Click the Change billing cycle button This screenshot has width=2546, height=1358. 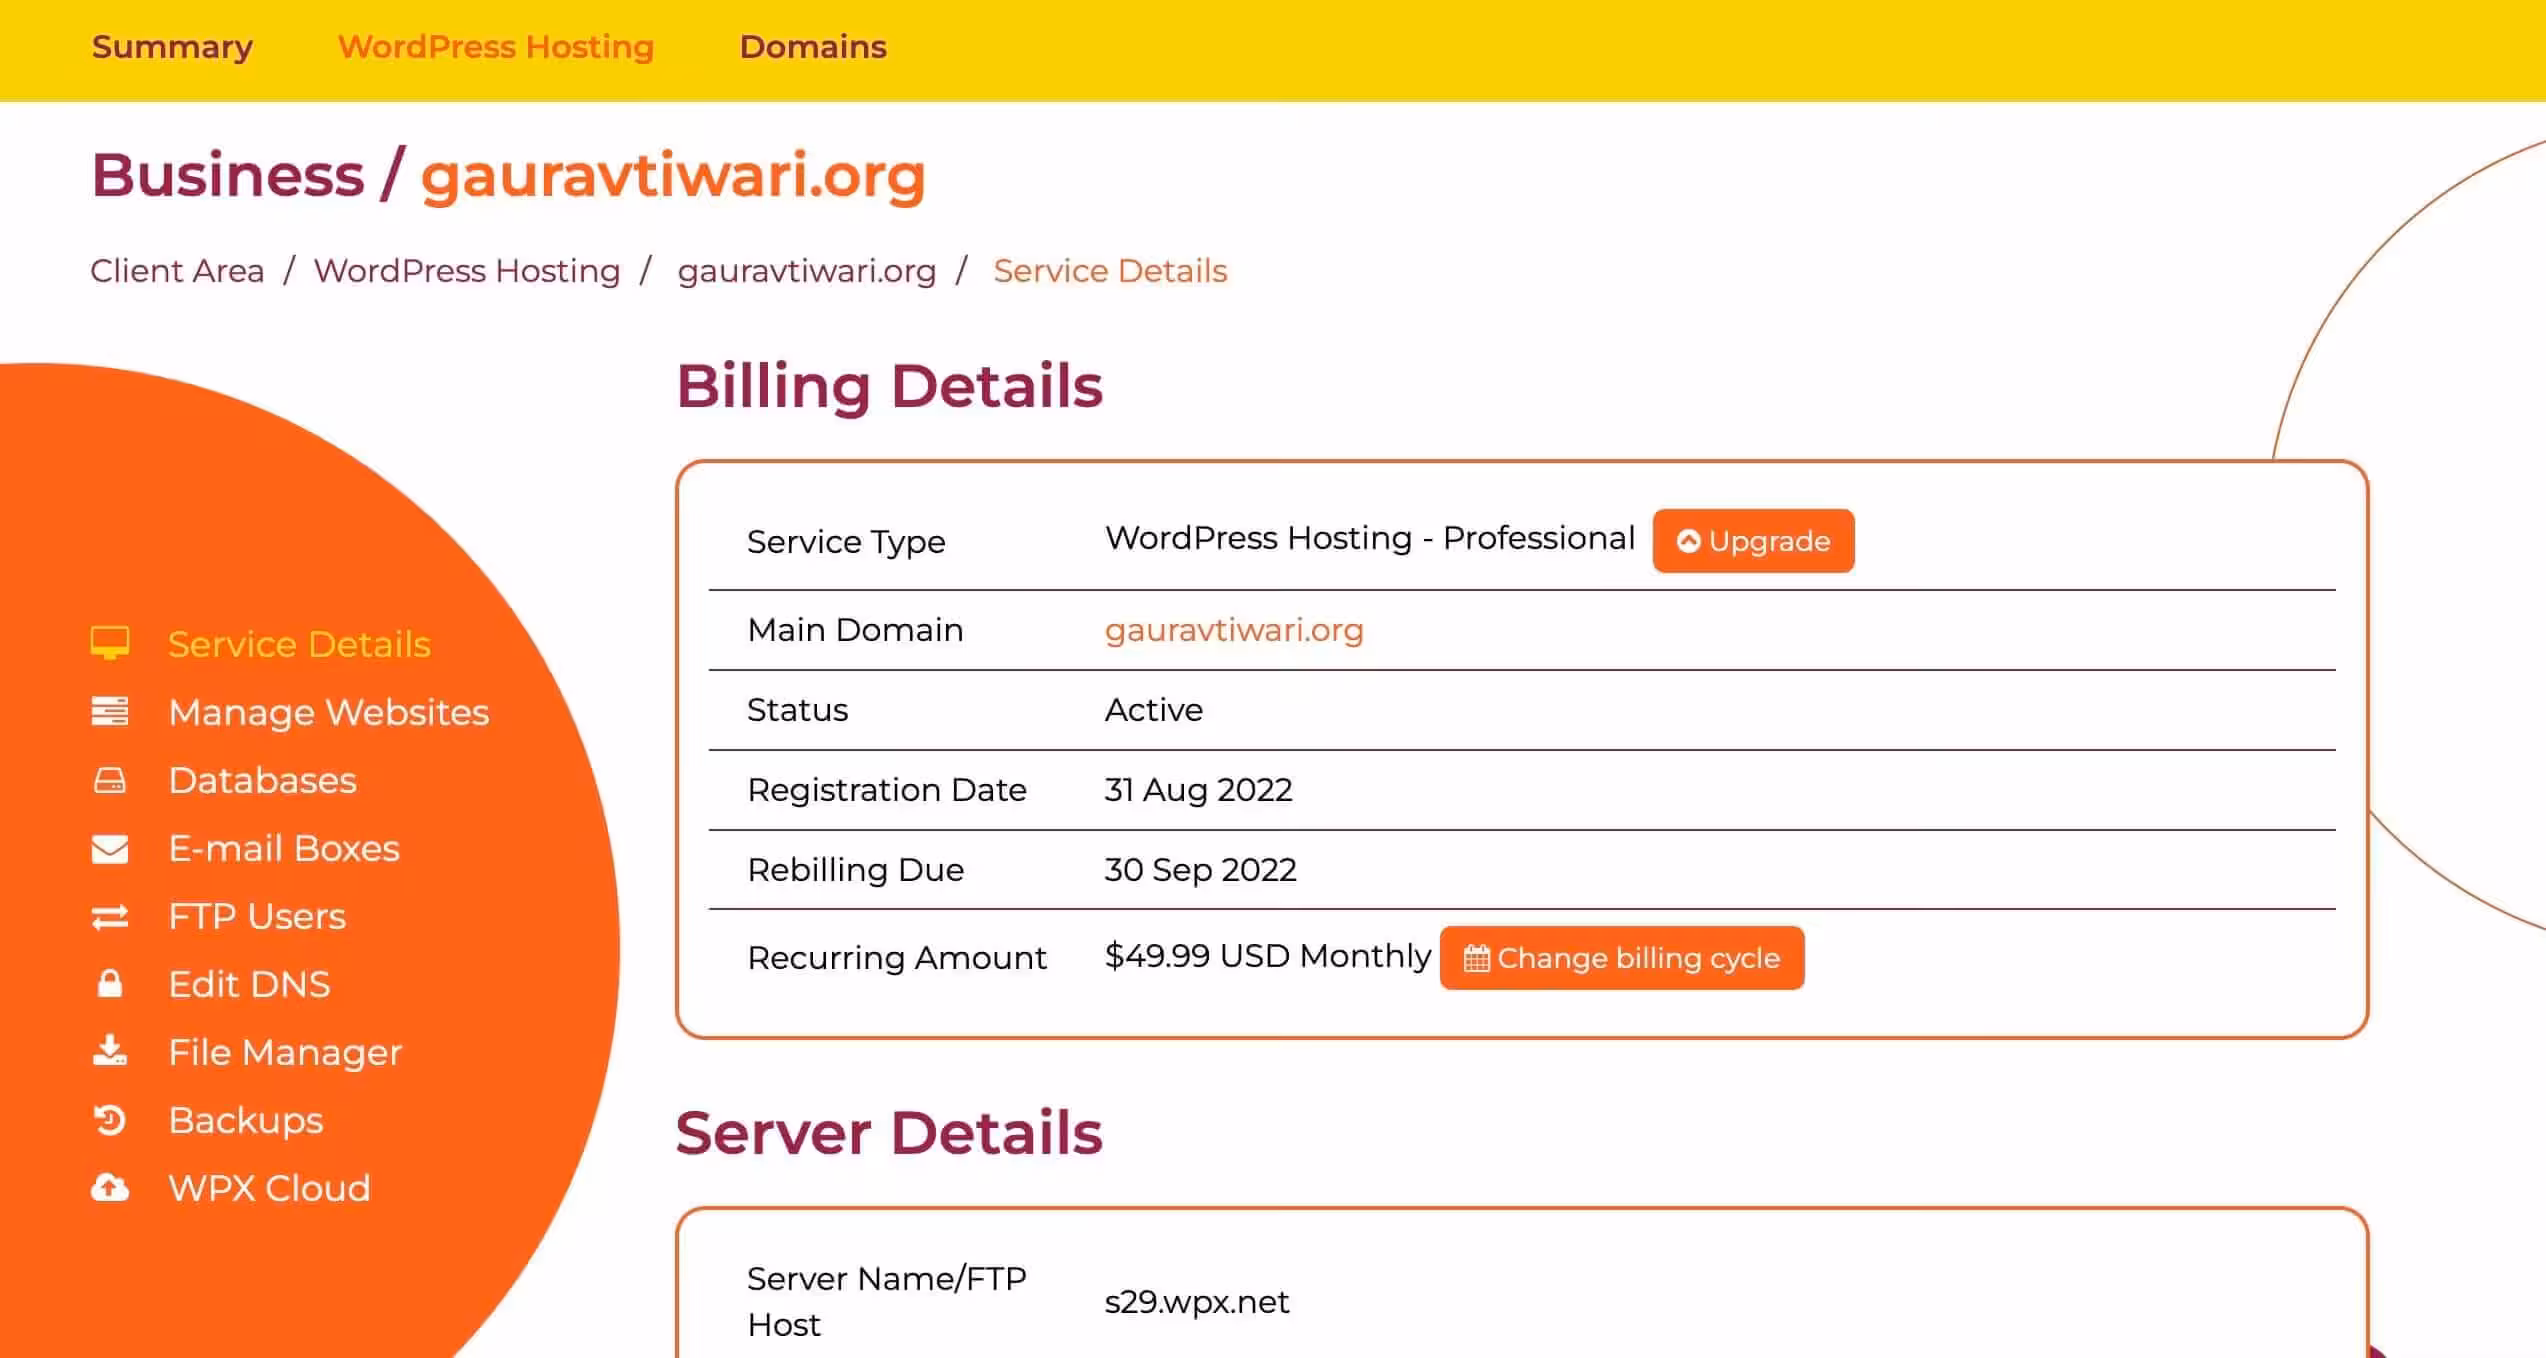click(1621, 958)
